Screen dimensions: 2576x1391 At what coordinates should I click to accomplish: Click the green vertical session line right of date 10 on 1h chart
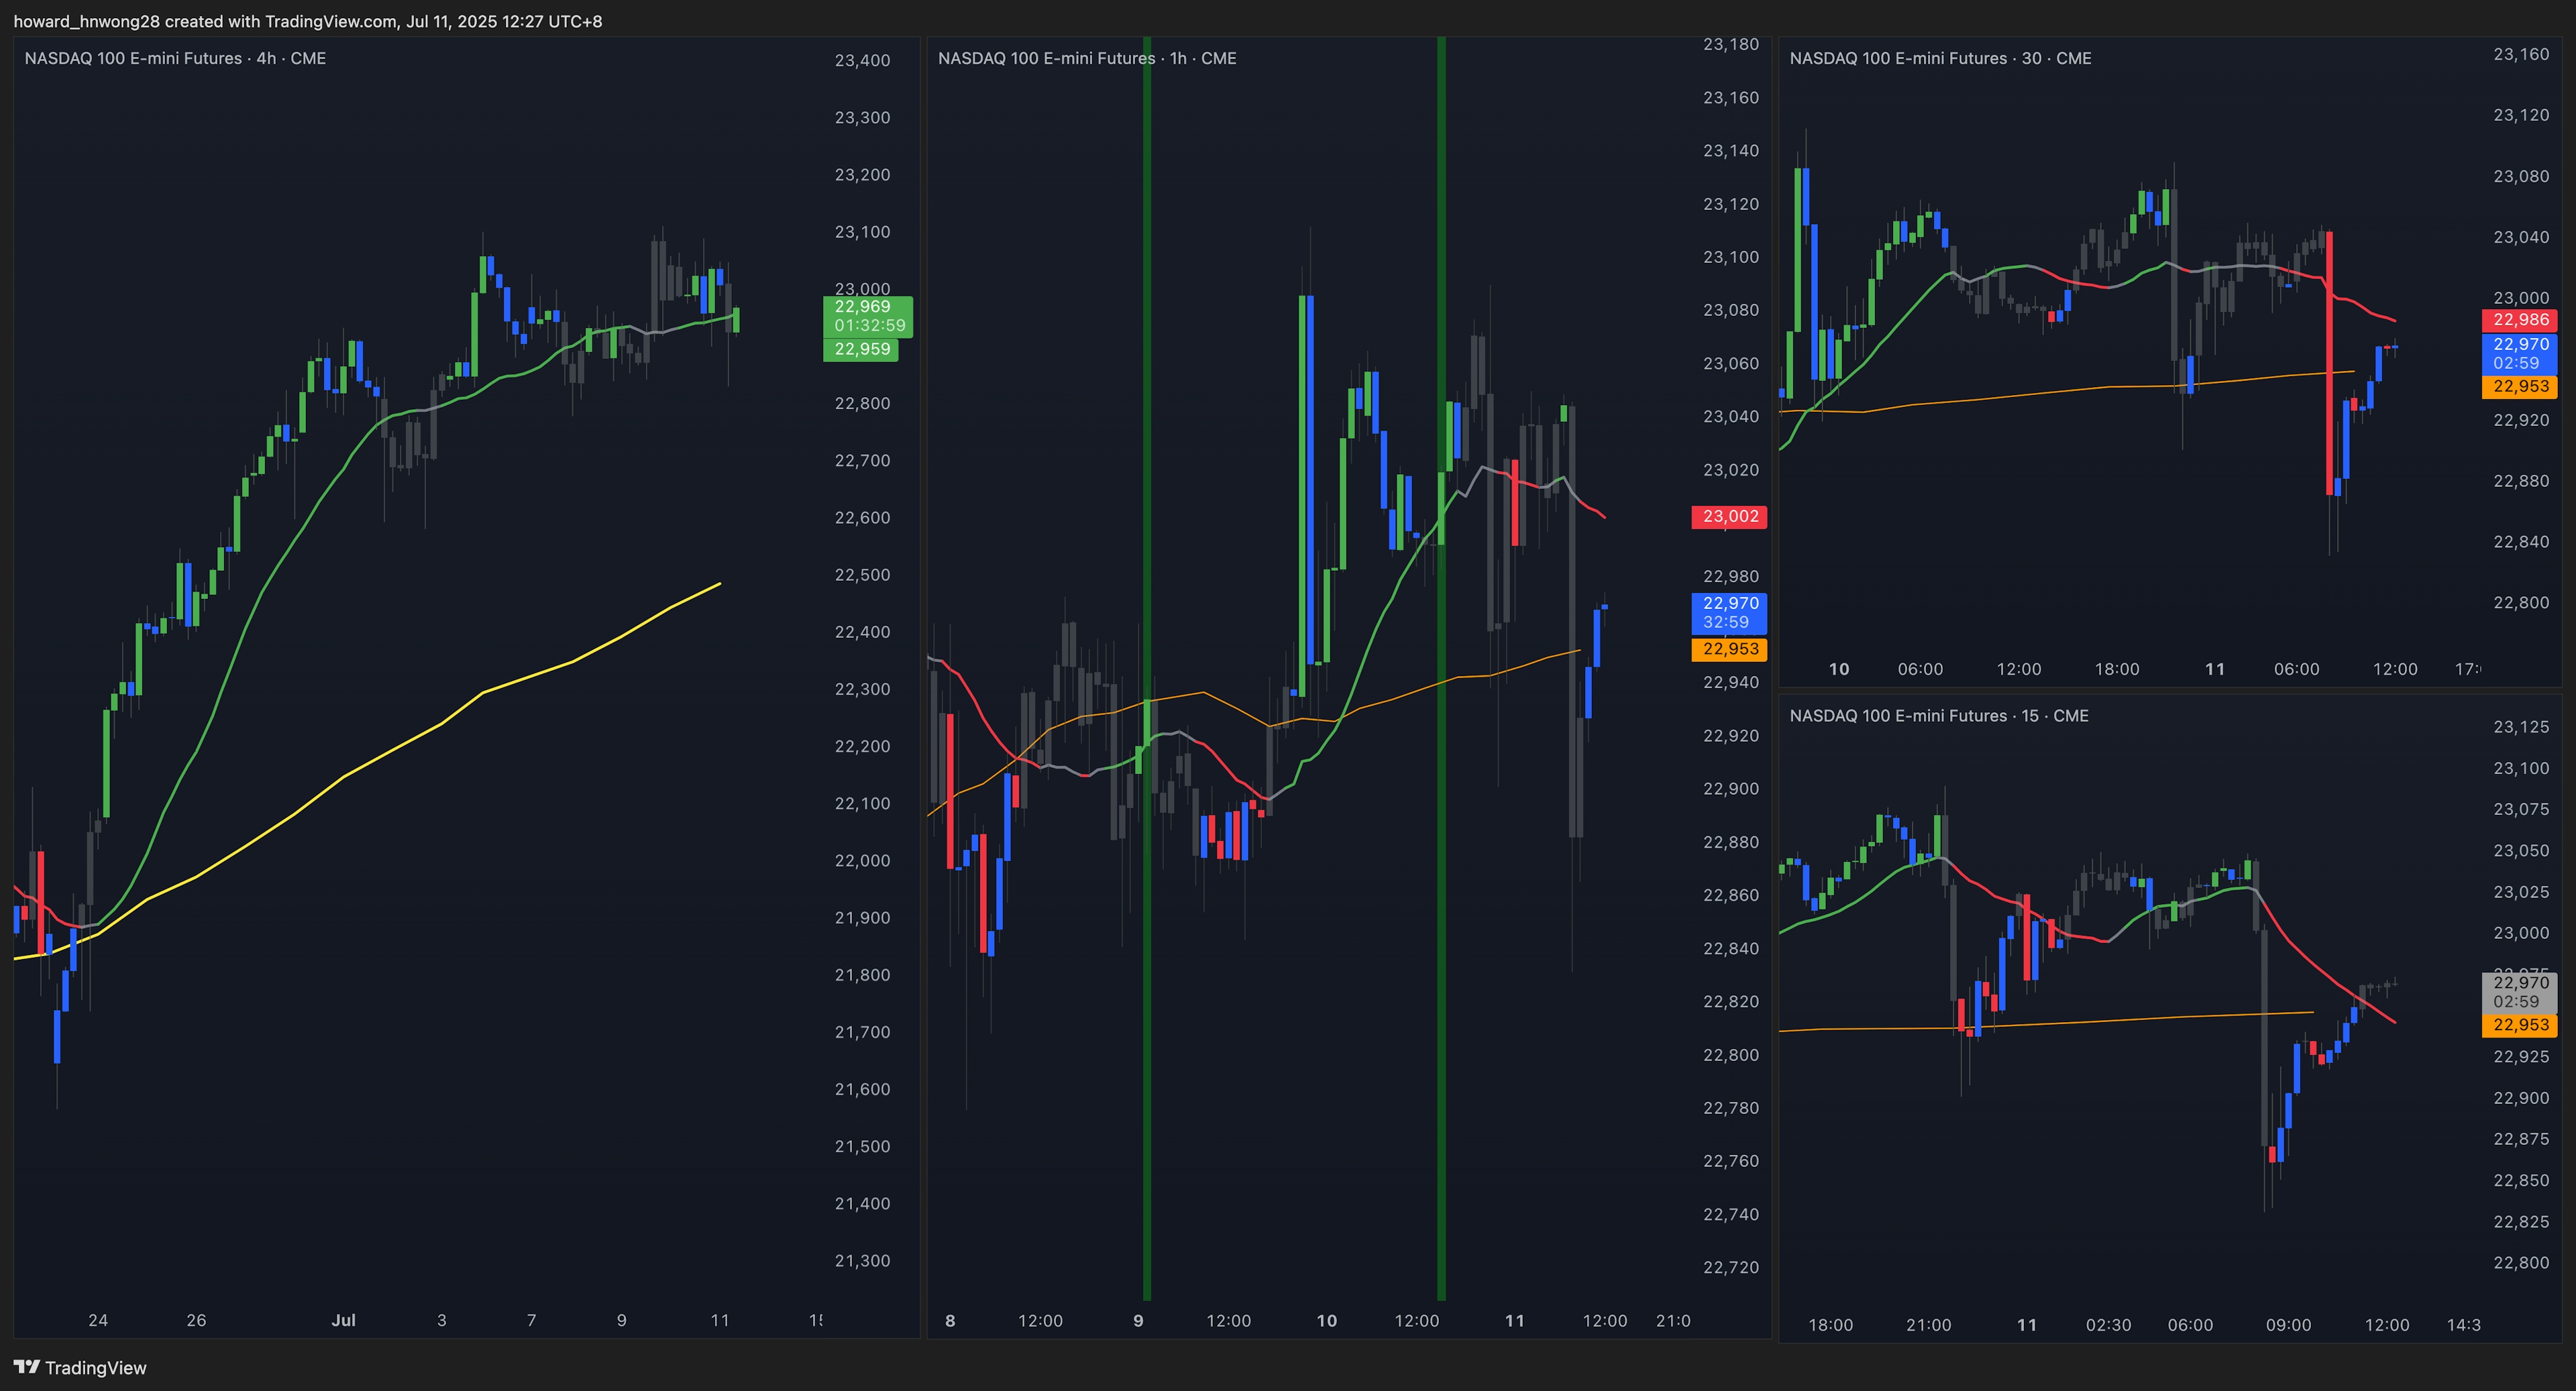point(1441,668)
